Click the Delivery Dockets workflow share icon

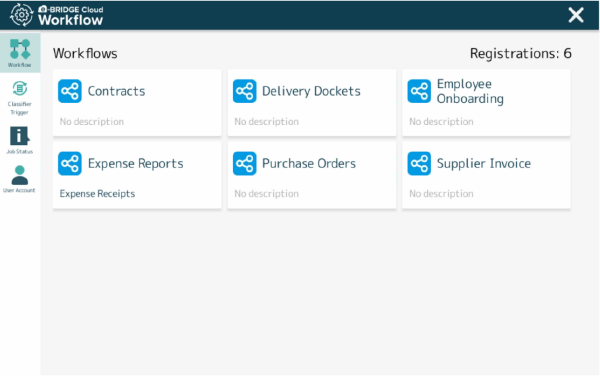tap(245, 91)
